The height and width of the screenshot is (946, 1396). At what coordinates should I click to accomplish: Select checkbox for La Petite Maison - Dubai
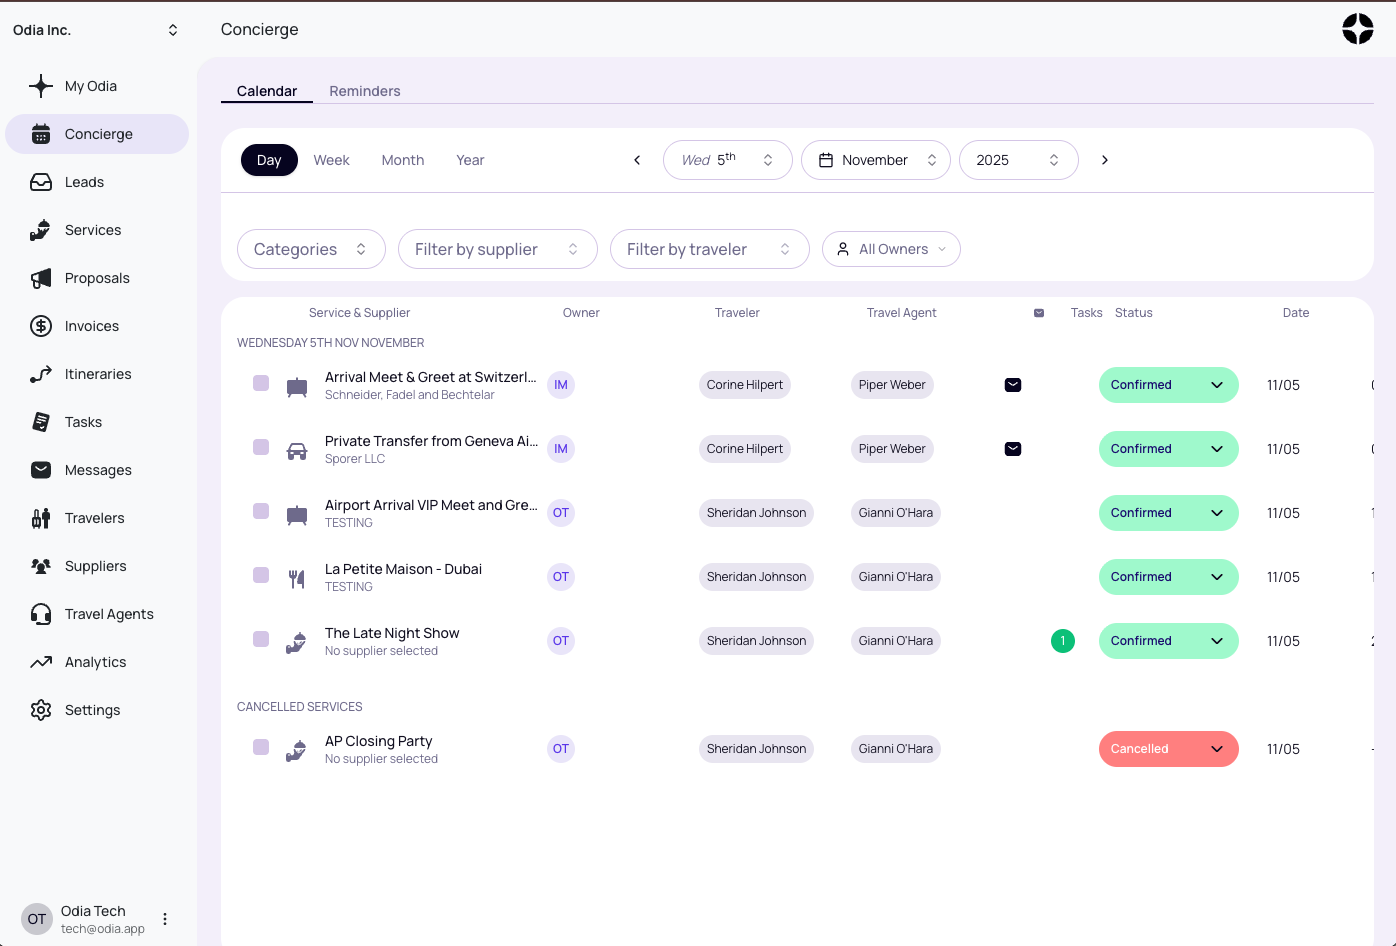[x=261, y=575]
